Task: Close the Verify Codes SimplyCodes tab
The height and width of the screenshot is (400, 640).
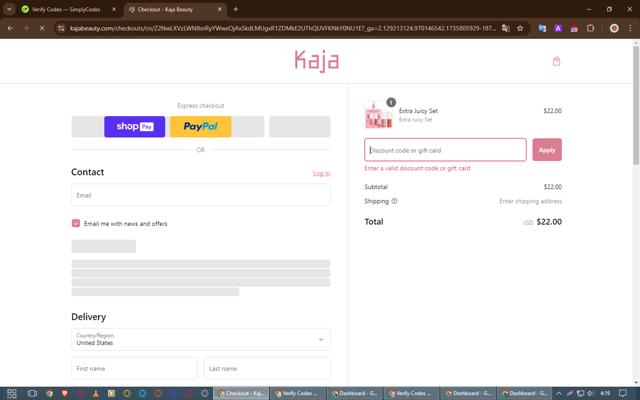Action: [x=114, y=9]
